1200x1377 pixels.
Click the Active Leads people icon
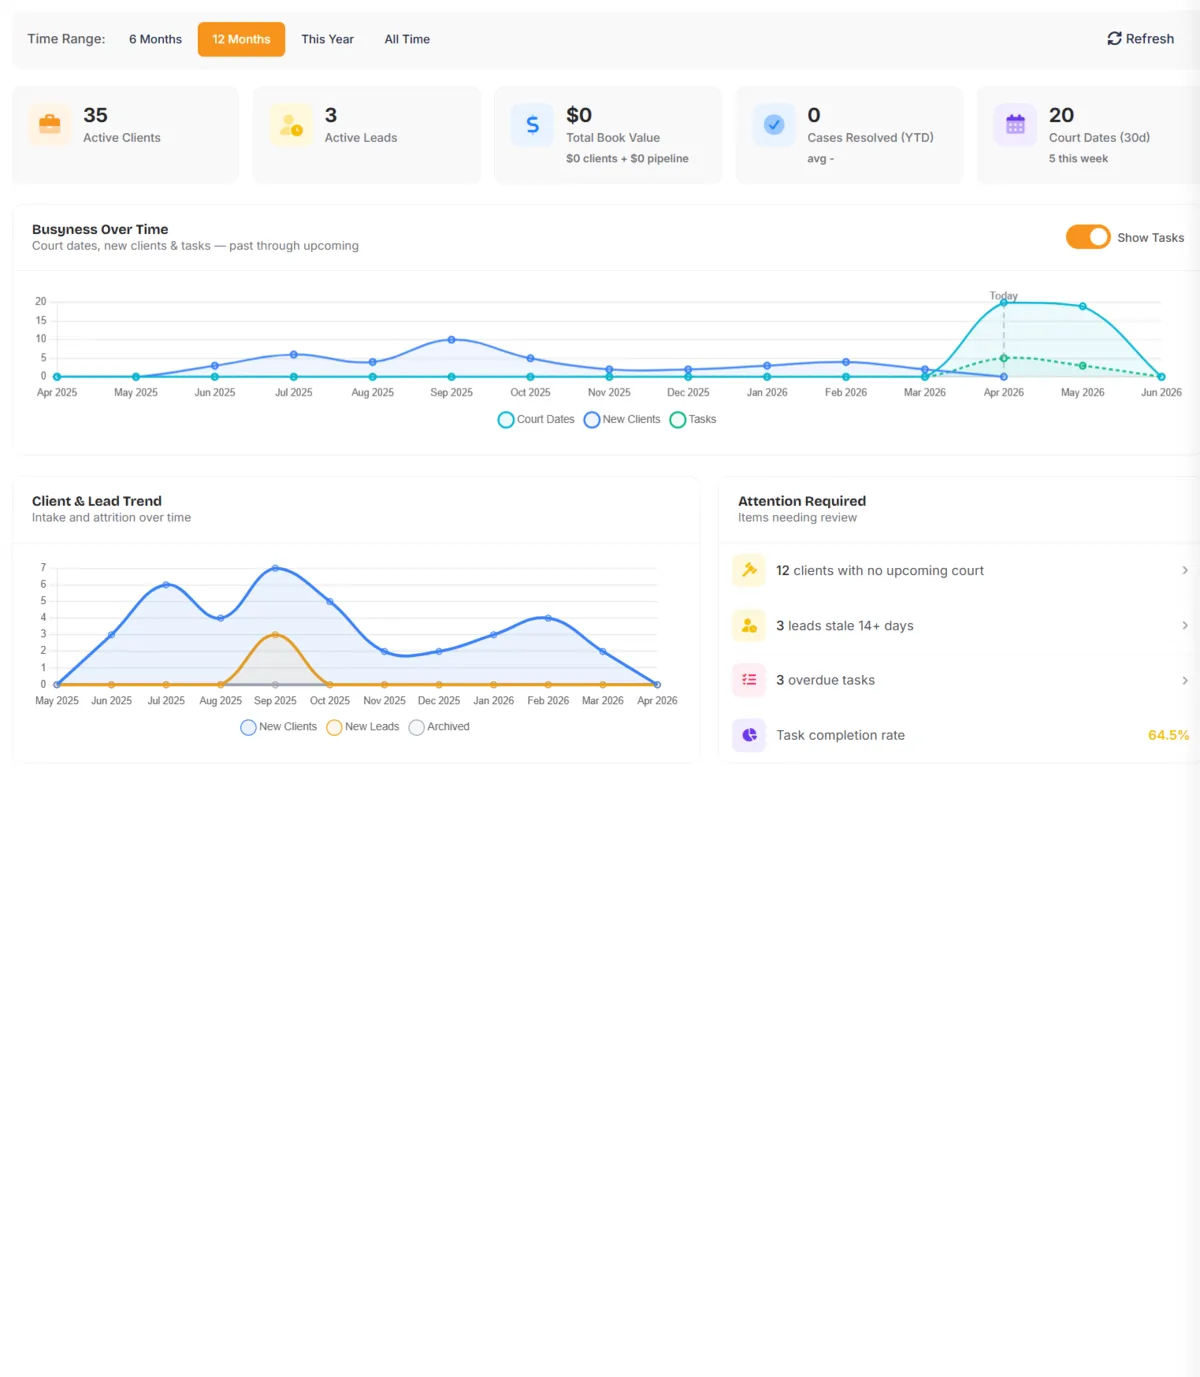[290, 125]
